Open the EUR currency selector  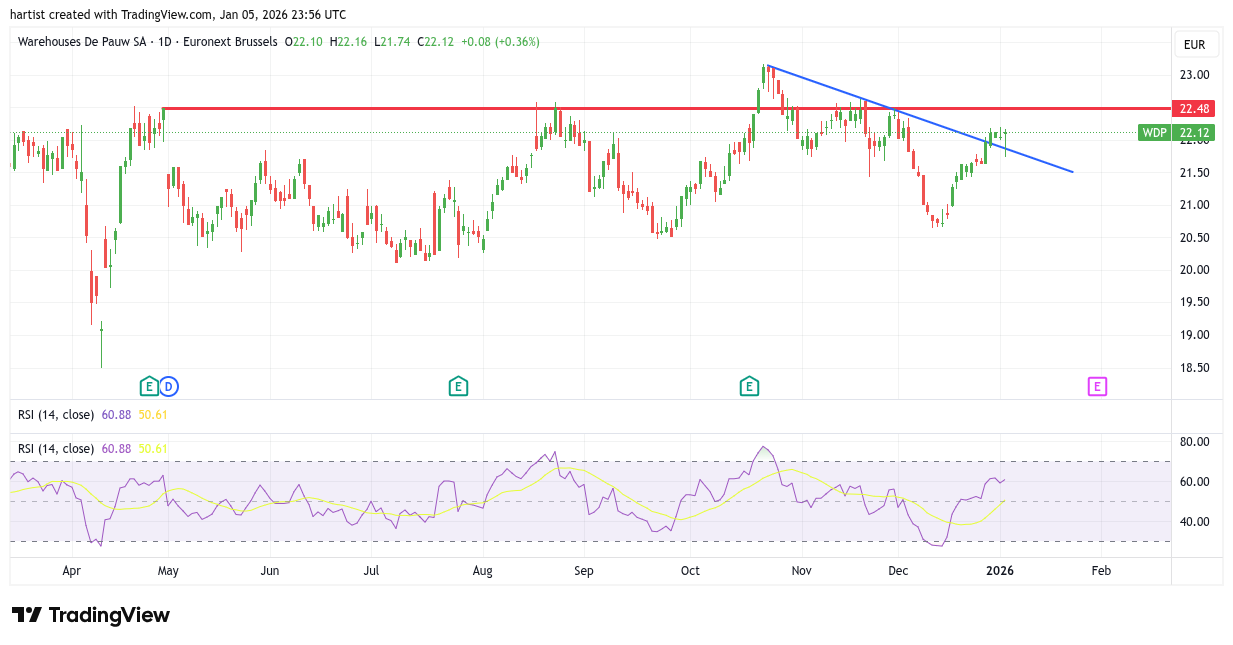point(1194,45)
